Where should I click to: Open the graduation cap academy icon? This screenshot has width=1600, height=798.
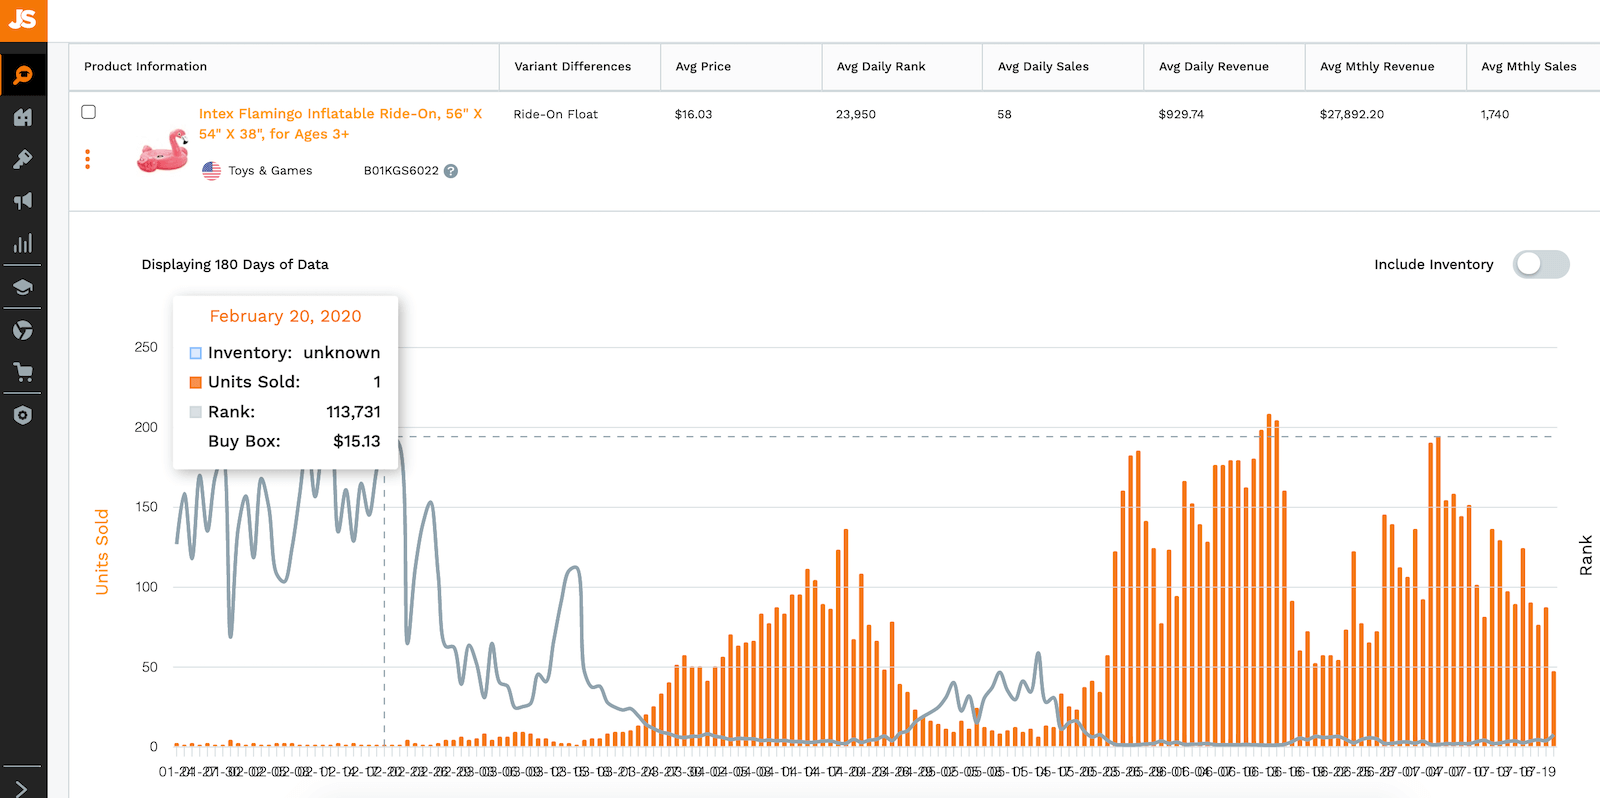tap(23, 288)
